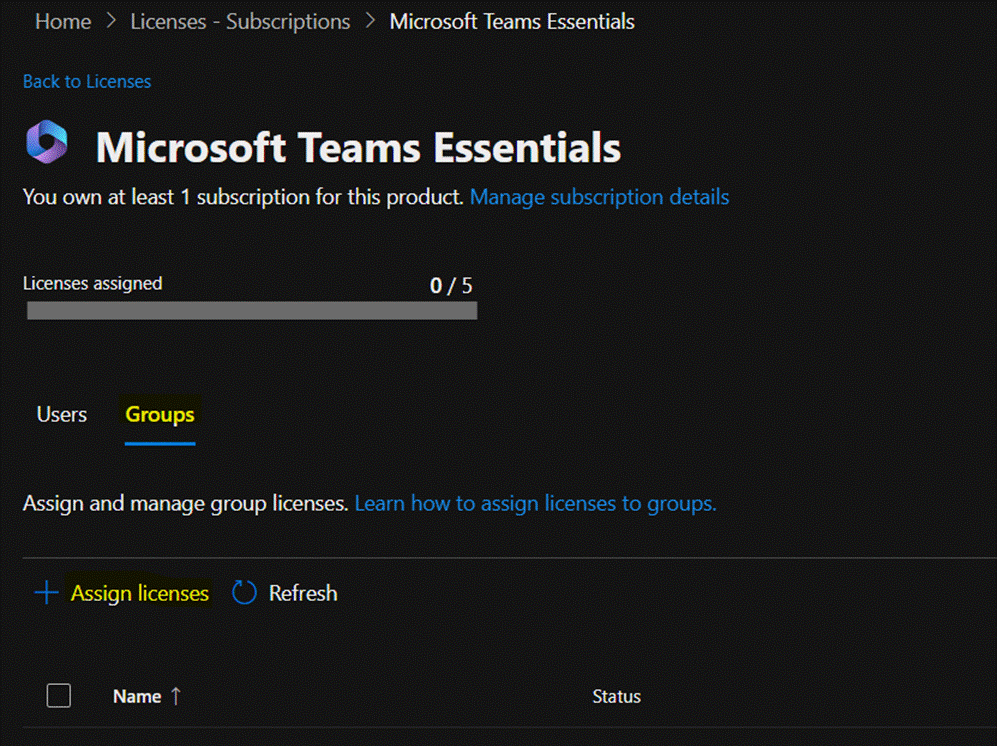Select the Groups tab
Image resolution: width=997 pixels, height=746 pixels.
[x=160, y=415]
